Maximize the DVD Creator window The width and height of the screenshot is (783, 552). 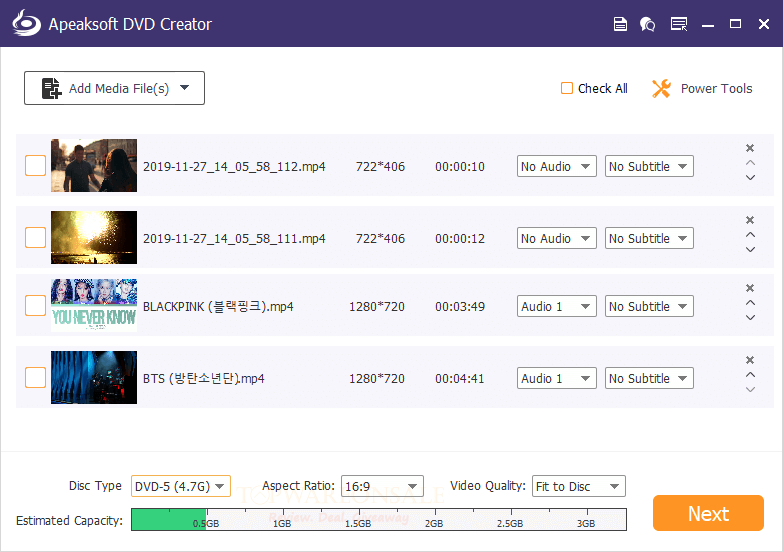pyautogui.click(x=735, y=23)
